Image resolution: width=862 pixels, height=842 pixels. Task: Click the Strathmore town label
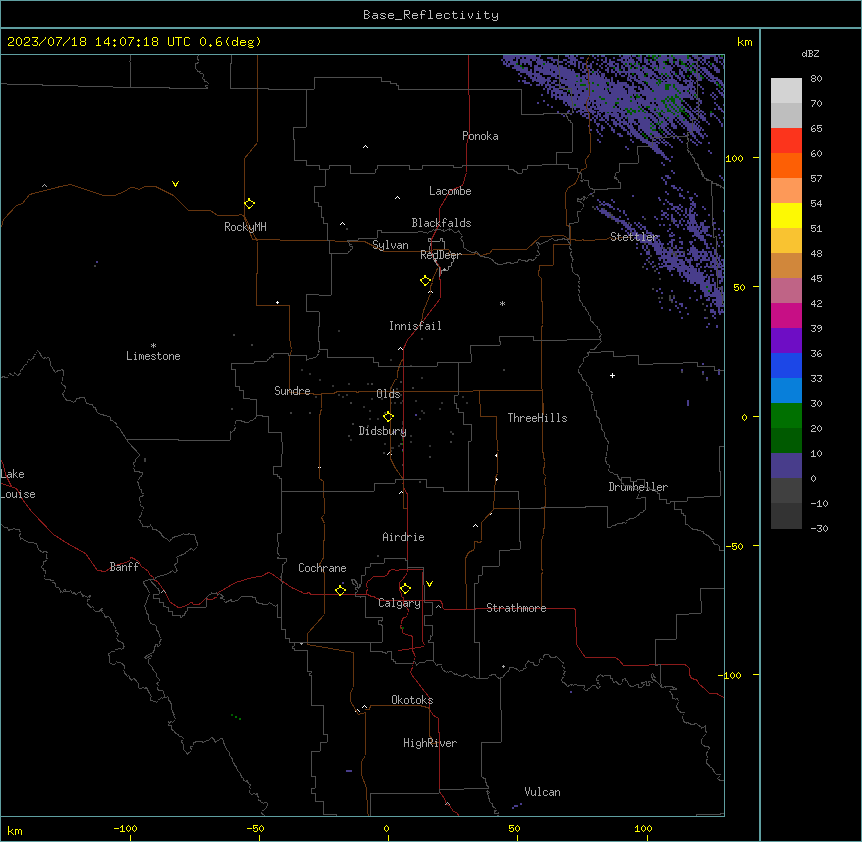point(516,608)
